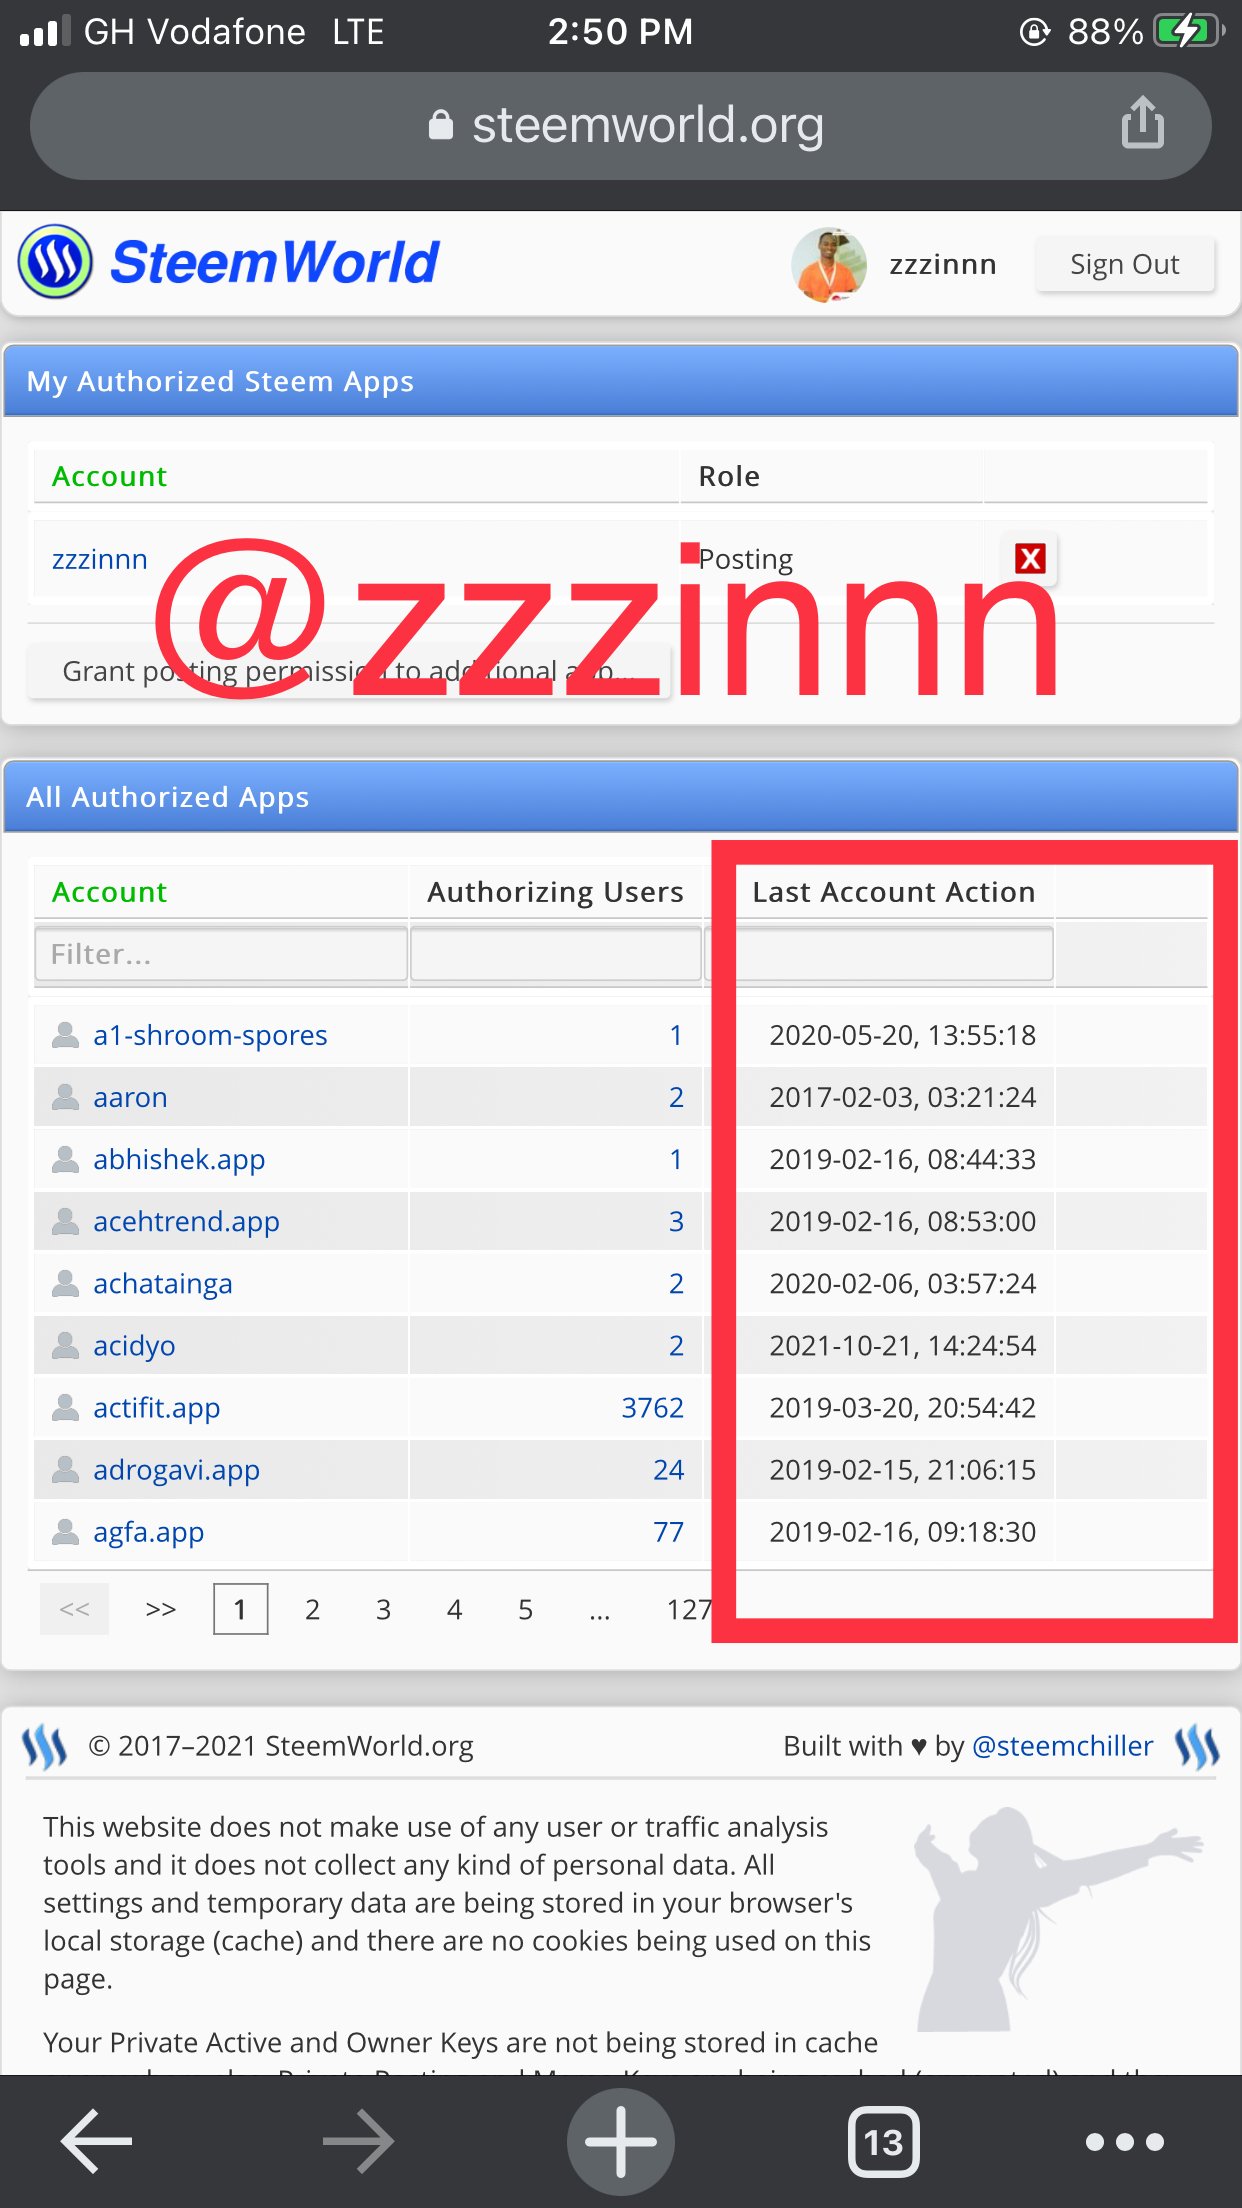The width and height of the screenshot is (1242, 2208).
Task: Open browser more options menu
Action: 1125,2142
